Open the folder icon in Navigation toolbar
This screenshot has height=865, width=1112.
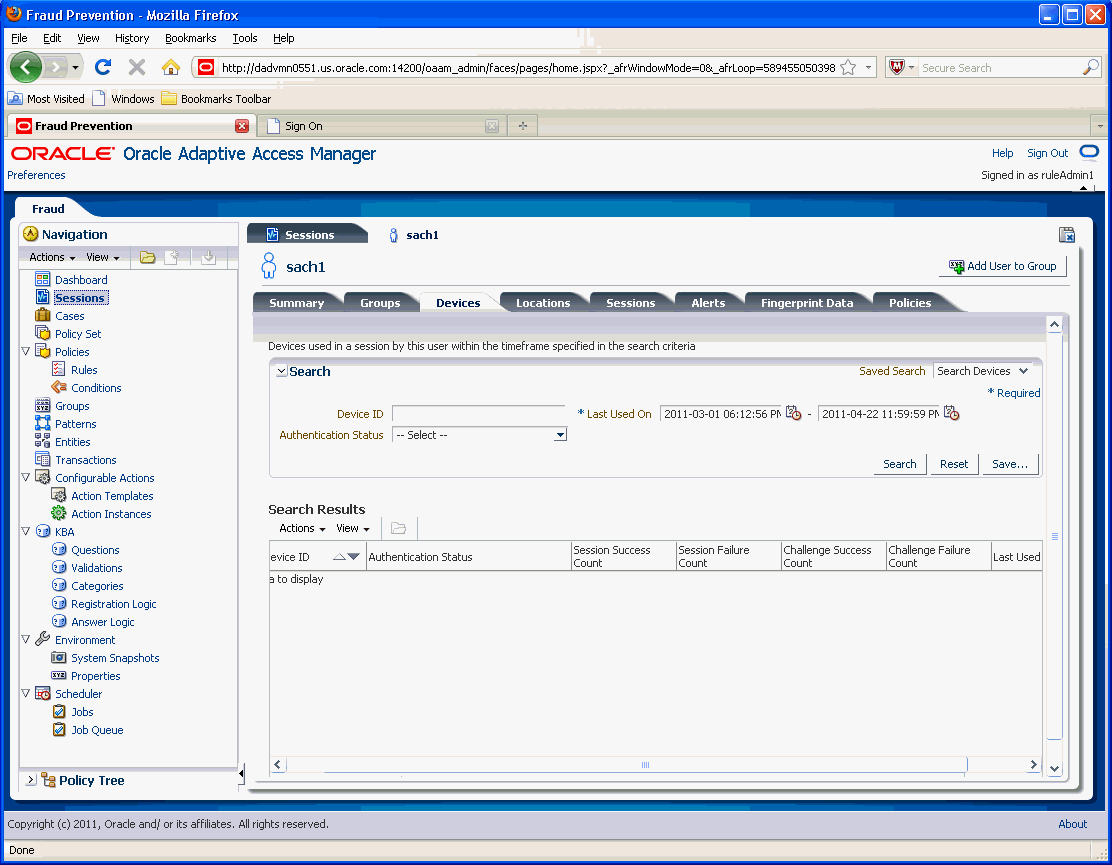pos(147,257)
